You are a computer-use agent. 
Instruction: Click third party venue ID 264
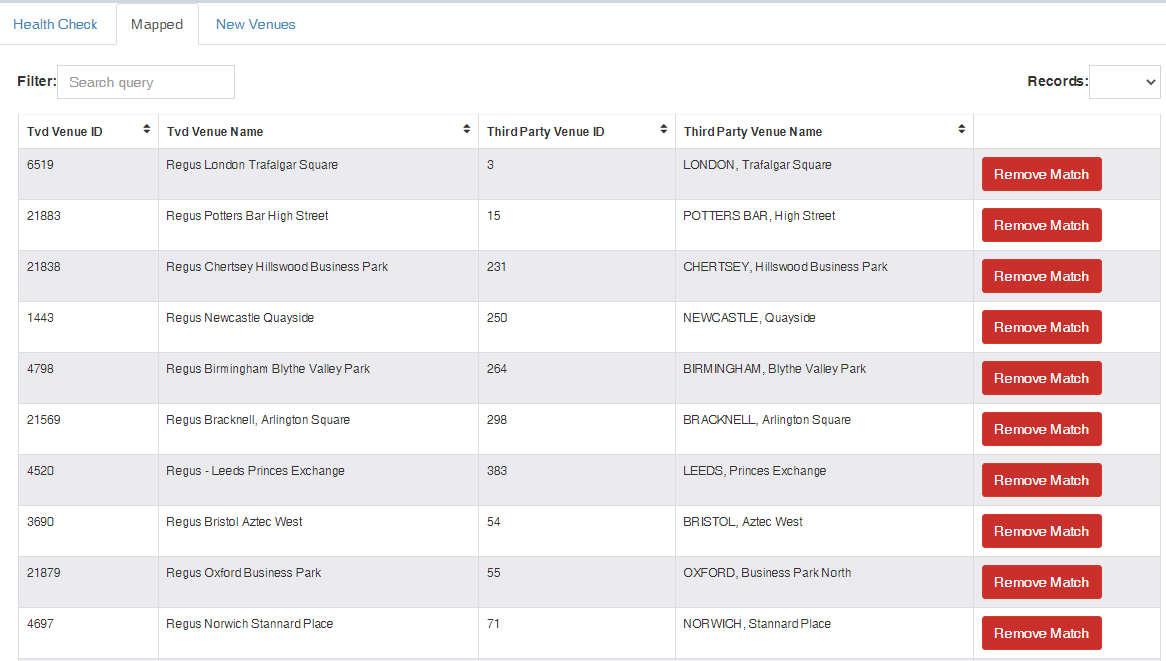(x=497, y=369)
